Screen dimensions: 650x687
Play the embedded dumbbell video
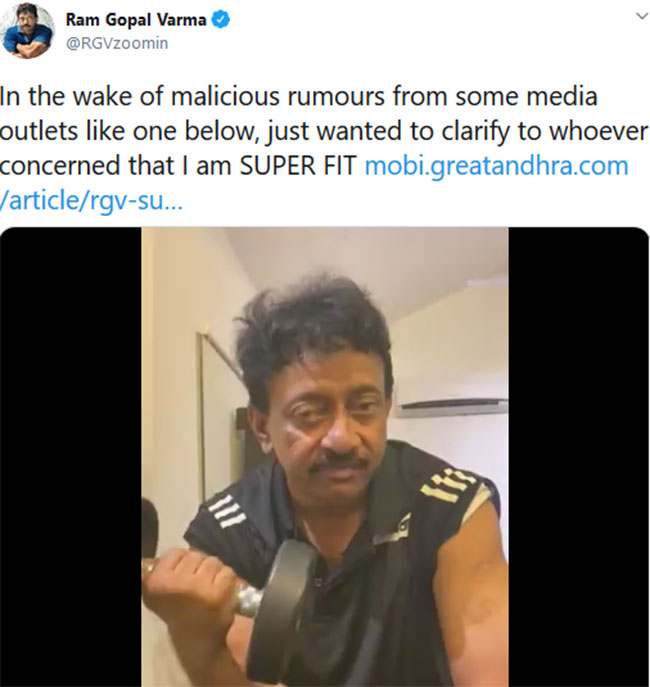pyautogui.click(x=325, y=457)
